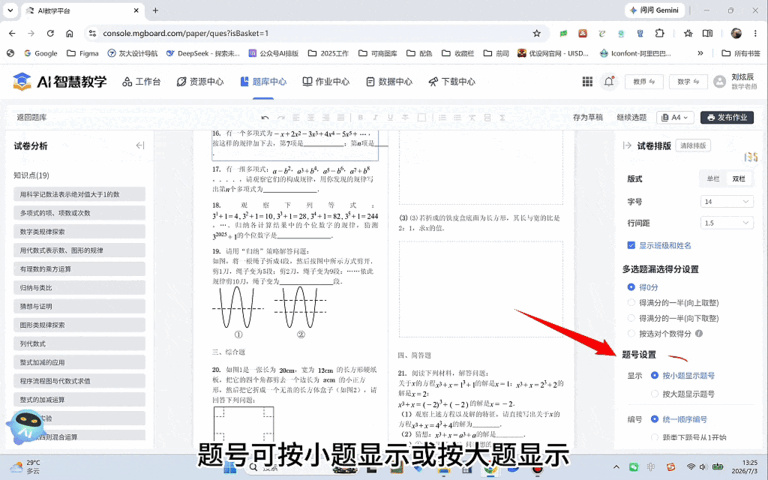Viewport: 768px width, 480px height.
Task: Click the AI robot assistant mascot
Action: point(26,425)
